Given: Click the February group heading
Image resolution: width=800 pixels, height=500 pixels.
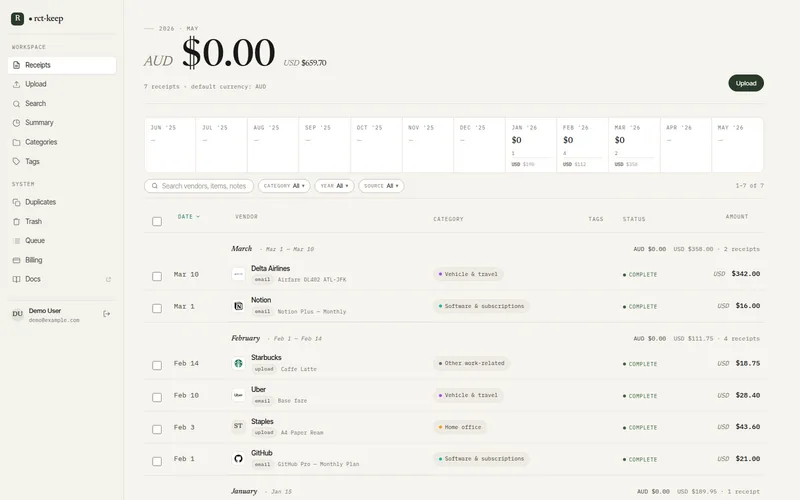Looking at the screenshot, I should 245,338.
